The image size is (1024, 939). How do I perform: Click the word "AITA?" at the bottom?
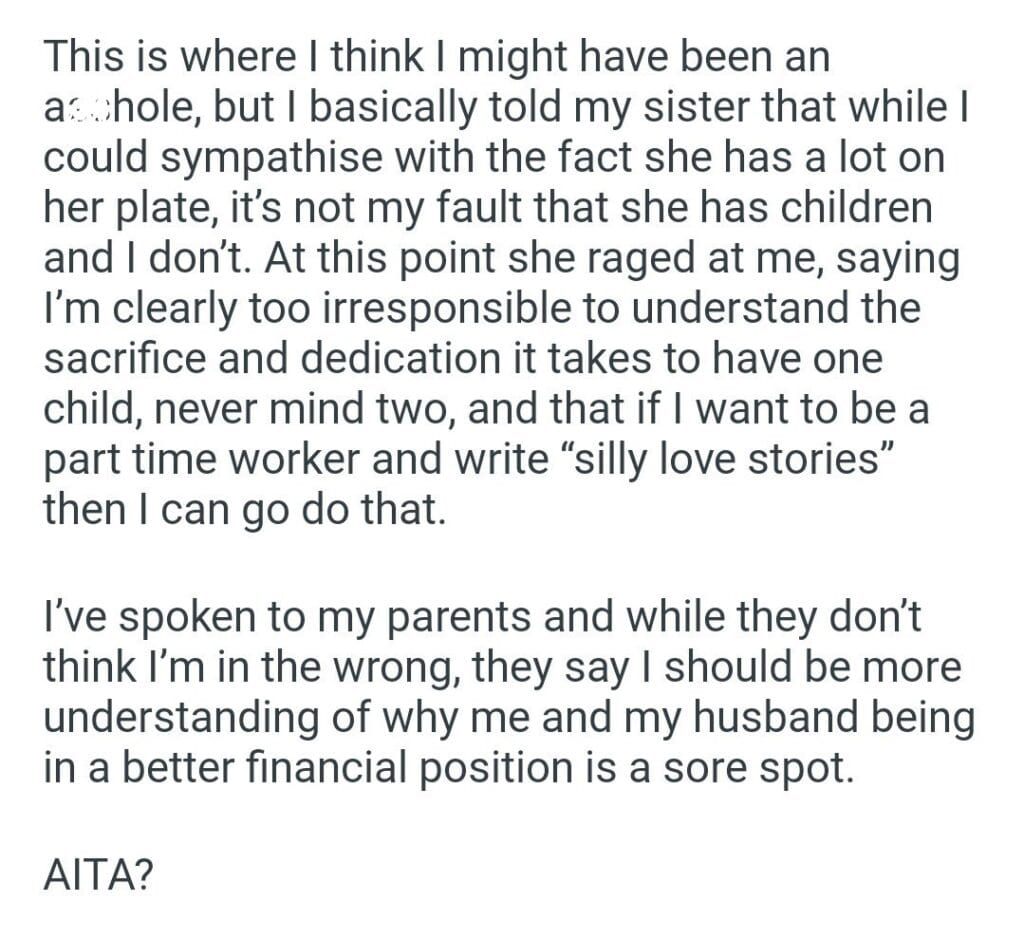click(x=99, y=875)
